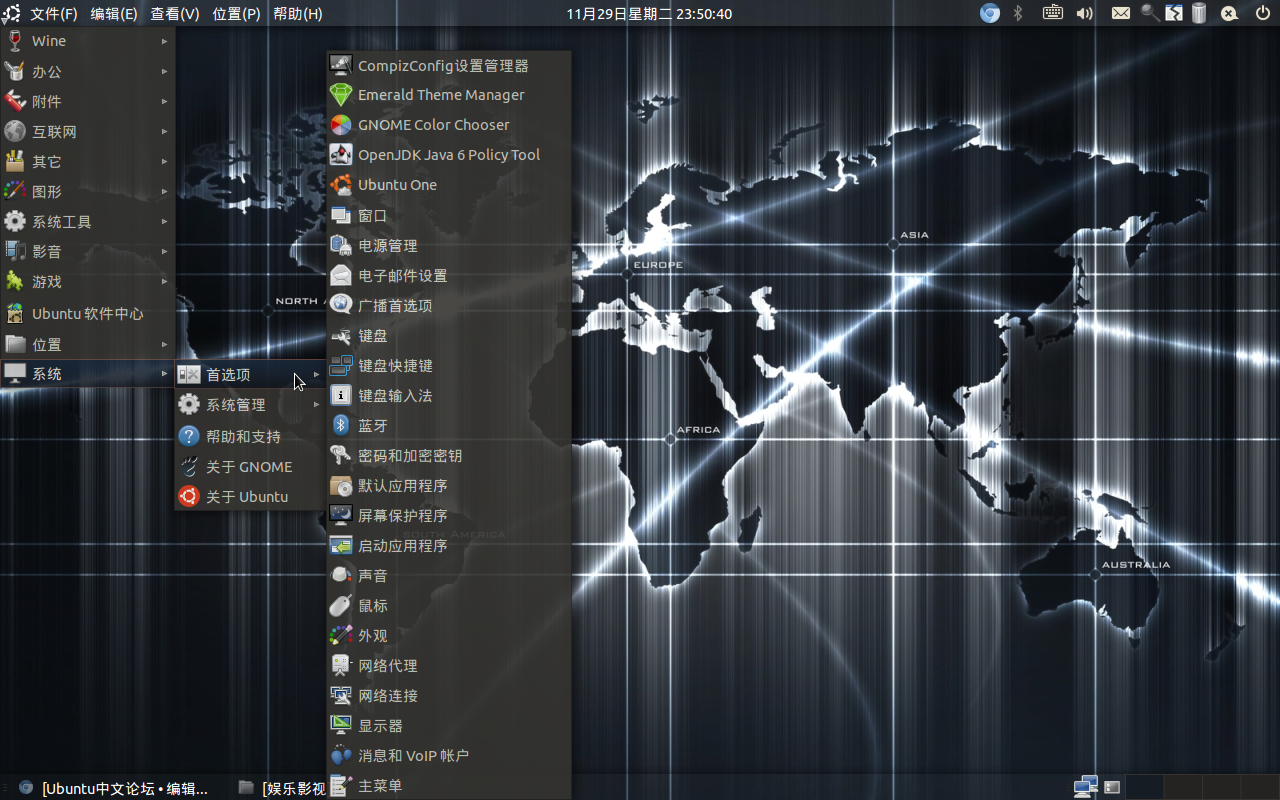Expand the 系统管理 submenu
The width and height of the screenshot is (1280, 800).
(x=250, y=405)
